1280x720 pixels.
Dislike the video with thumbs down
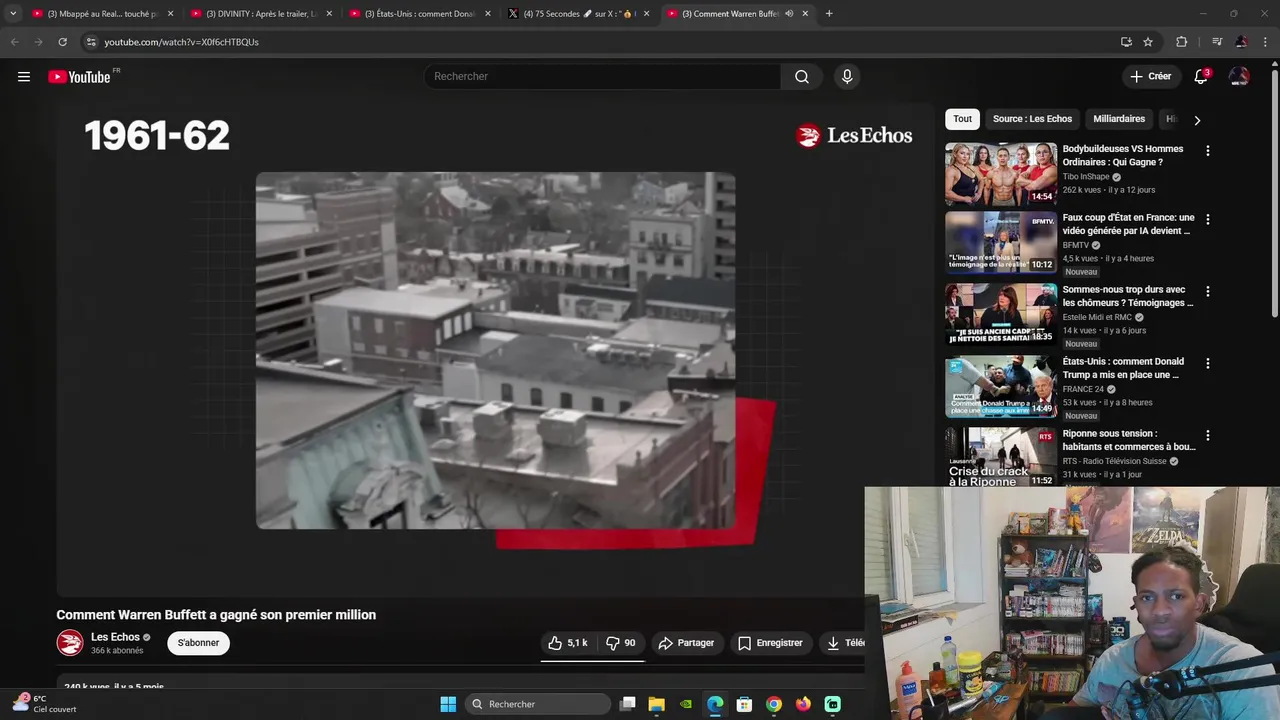620,643
